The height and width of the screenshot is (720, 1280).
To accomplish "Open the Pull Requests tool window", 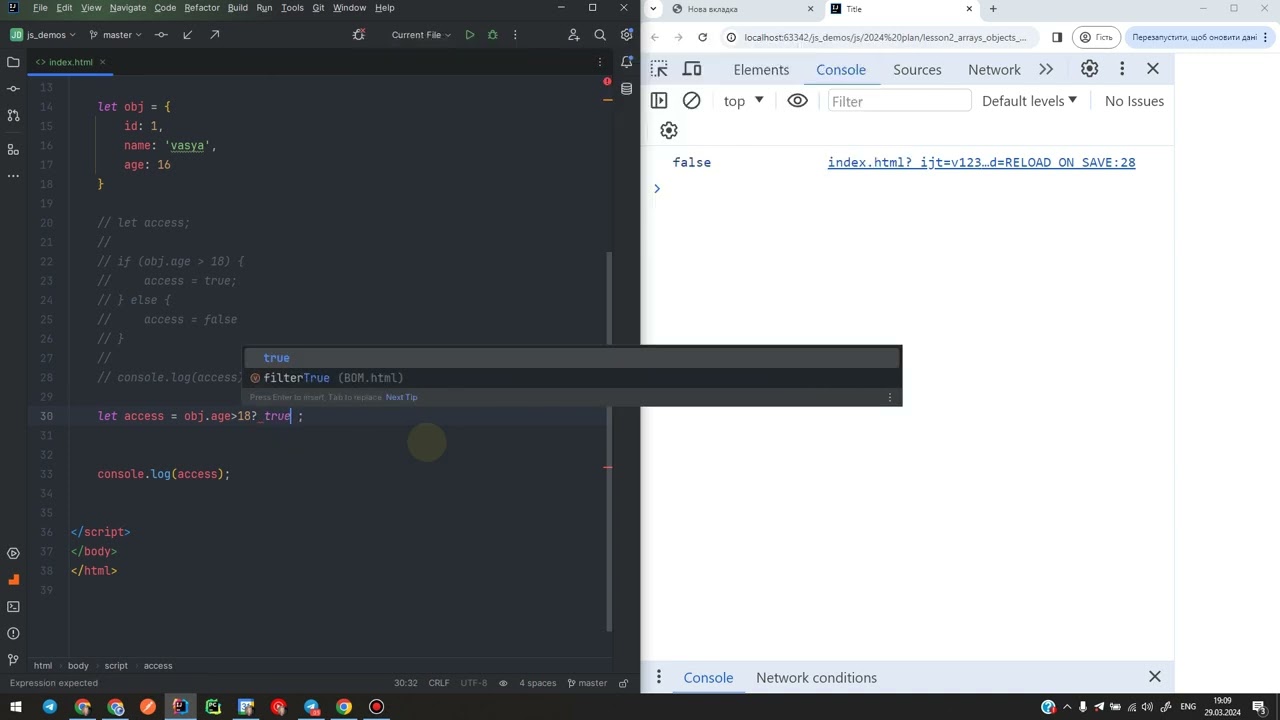I will click(13, 116).
